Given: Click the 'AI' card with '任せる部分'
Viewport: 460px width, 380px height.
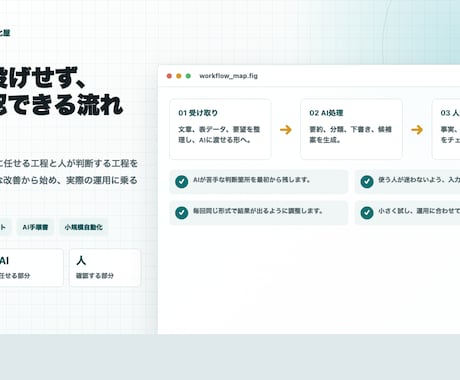Looking at the screenshot, I should (x=32, y=268).
